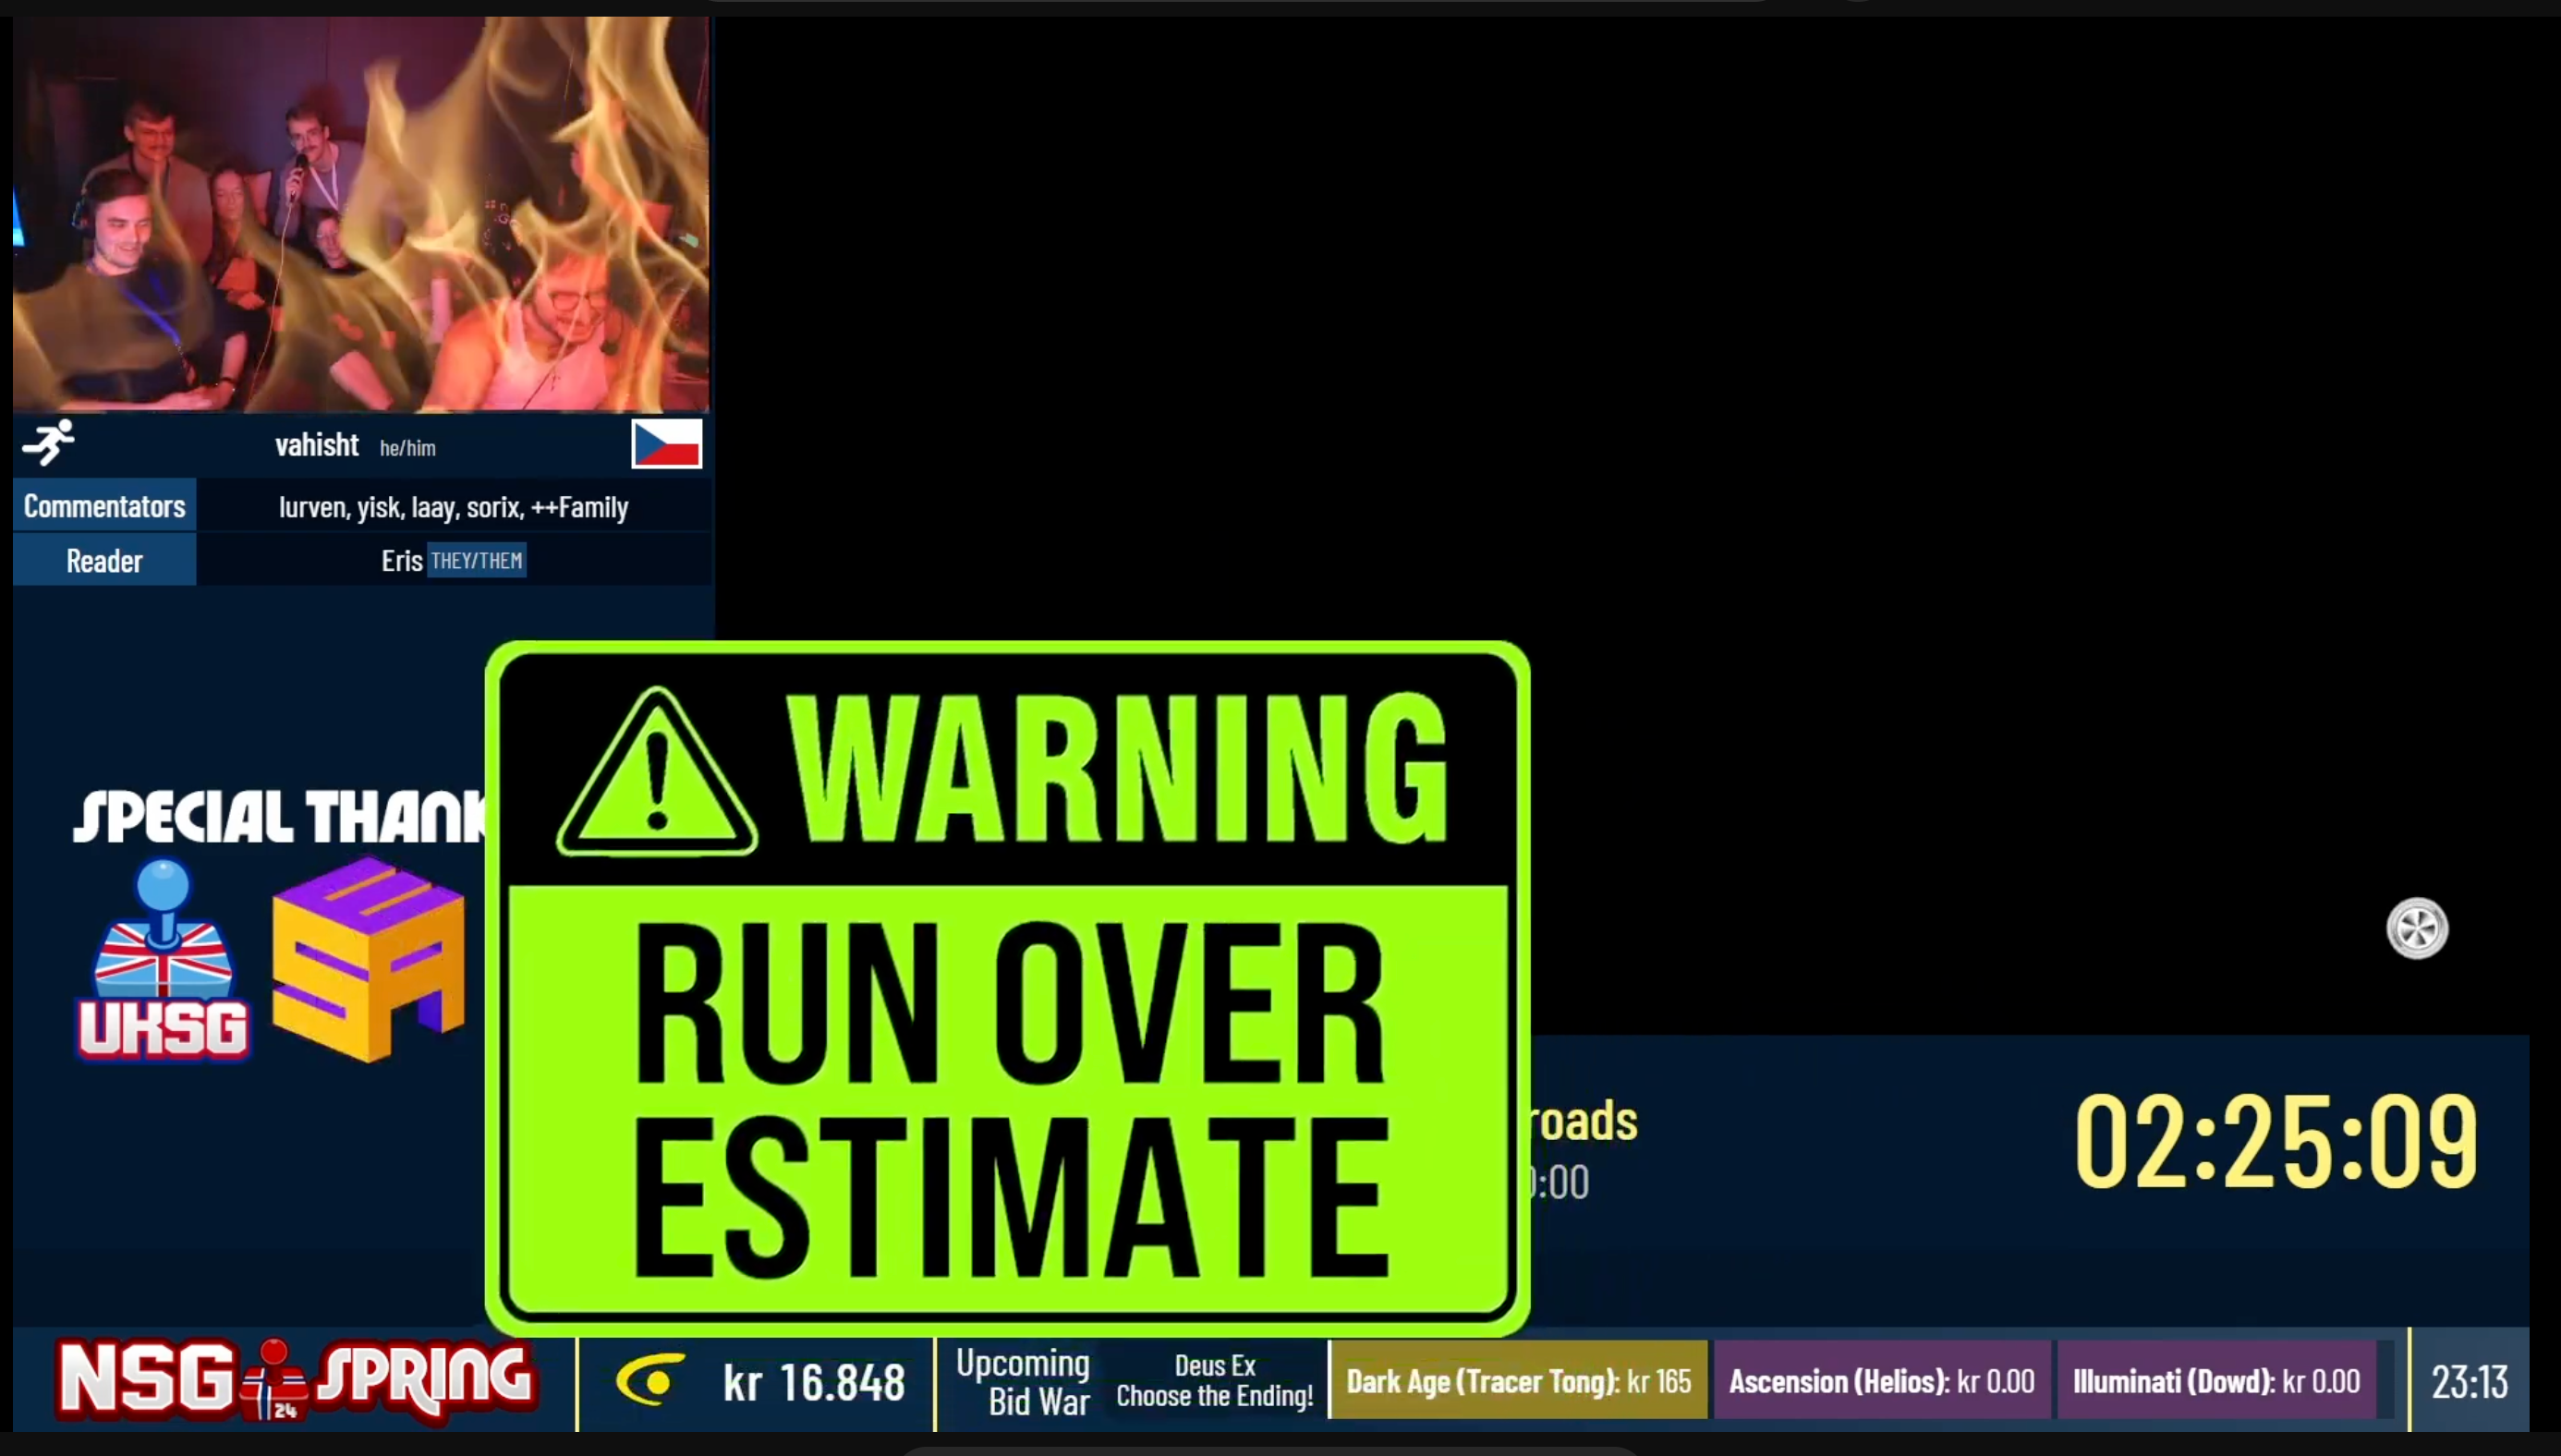Click the clock showing 23:13

point(2469,1382)
